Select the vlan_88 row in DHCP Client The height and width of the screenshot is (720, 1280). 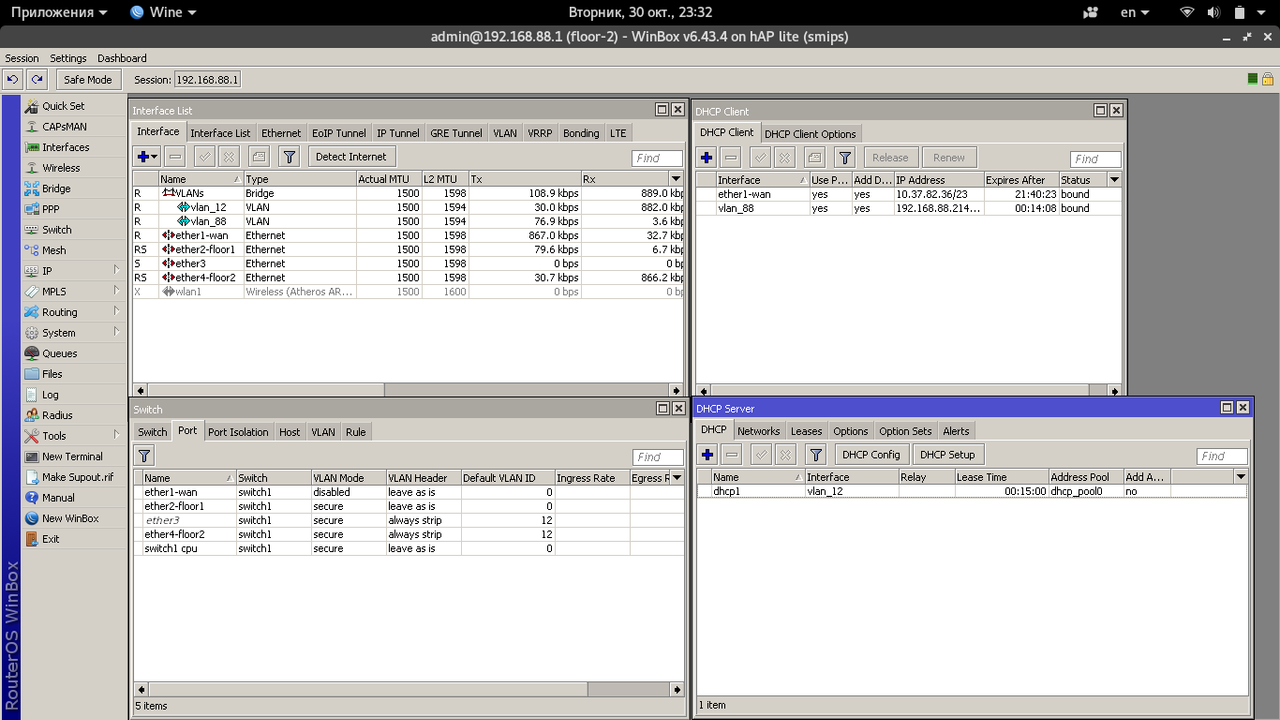[x=908, y=209]
